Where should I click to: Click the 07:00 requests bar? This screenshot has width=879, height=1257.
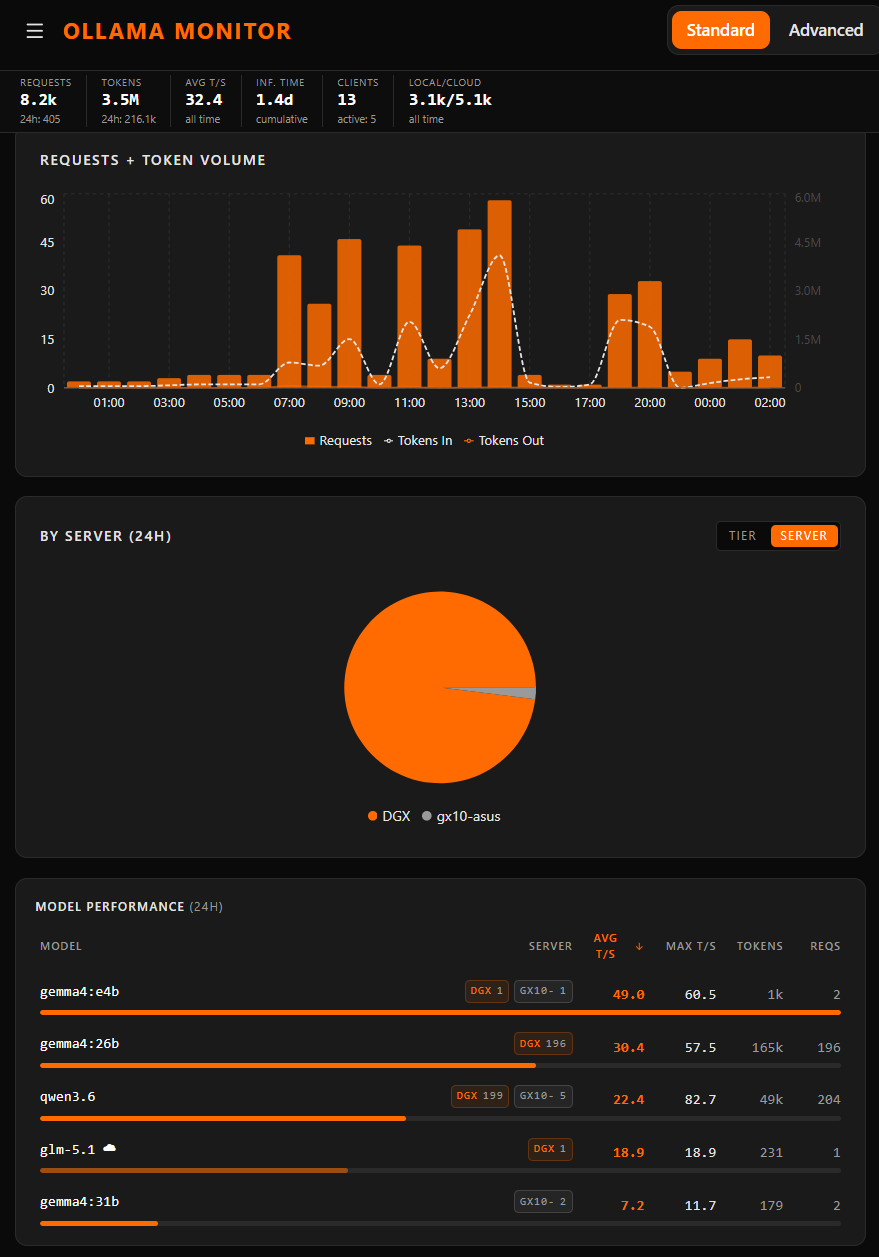pyautogui.click(x=289, y=321)
